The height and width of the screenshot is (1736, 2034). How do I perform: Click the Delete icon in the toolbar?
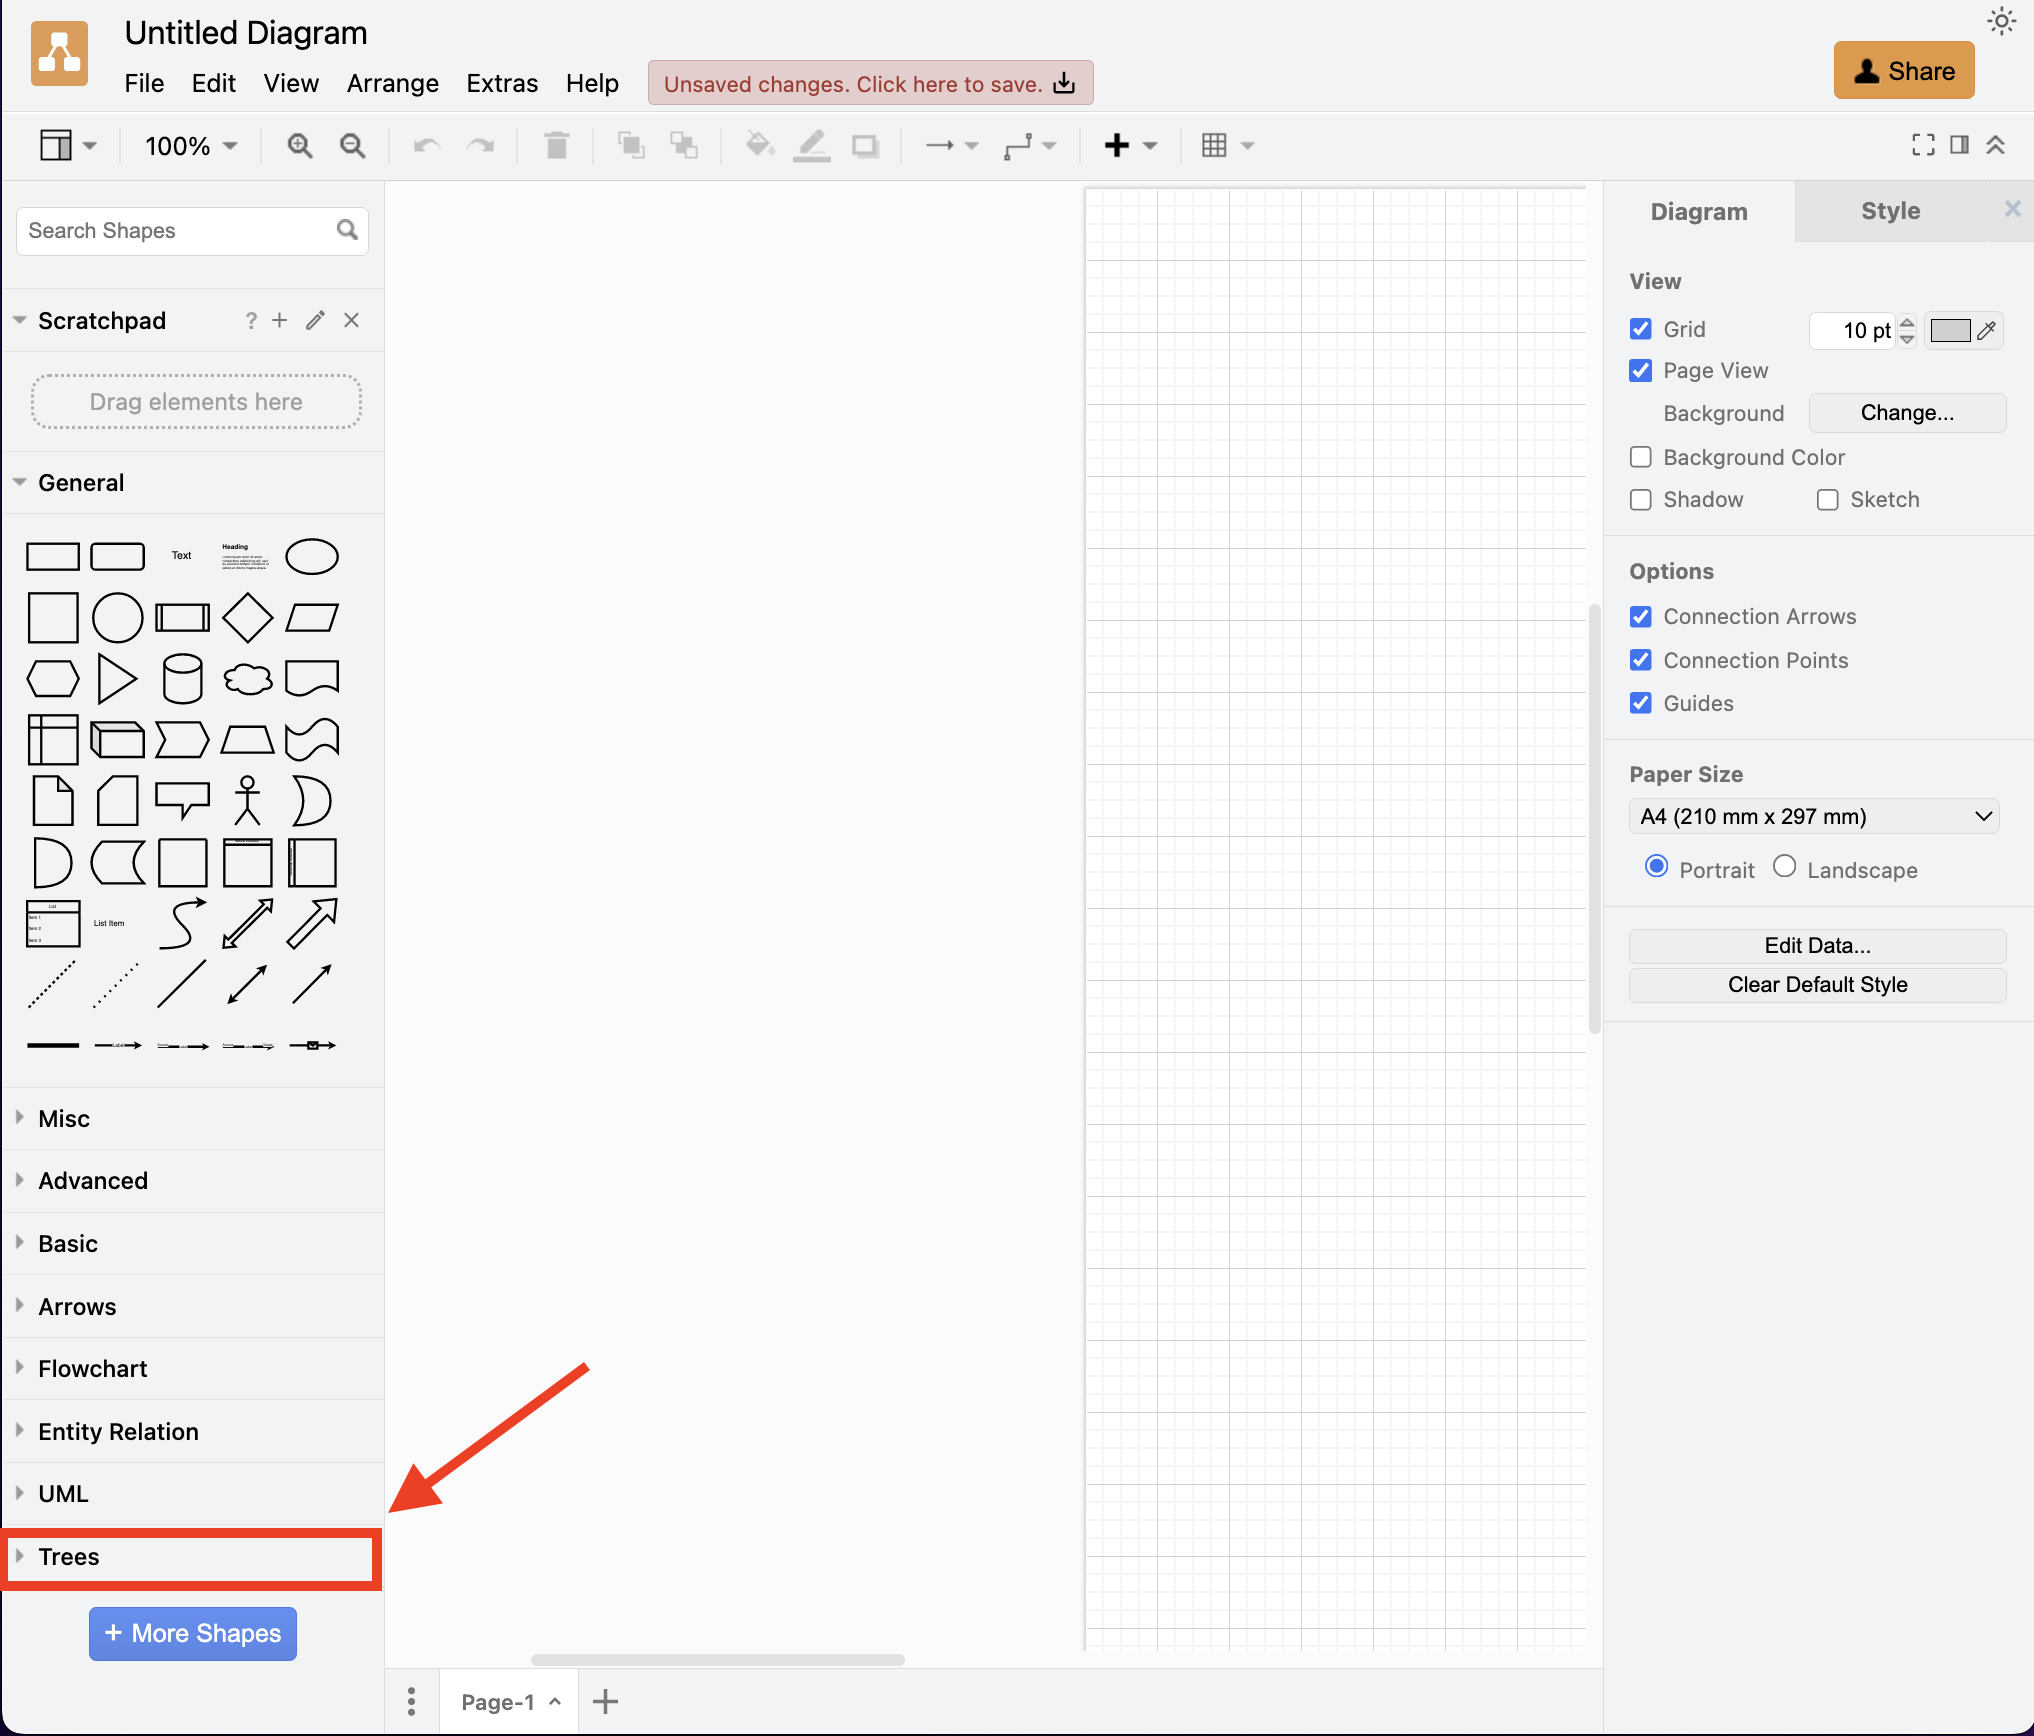[x=557, y=146]
